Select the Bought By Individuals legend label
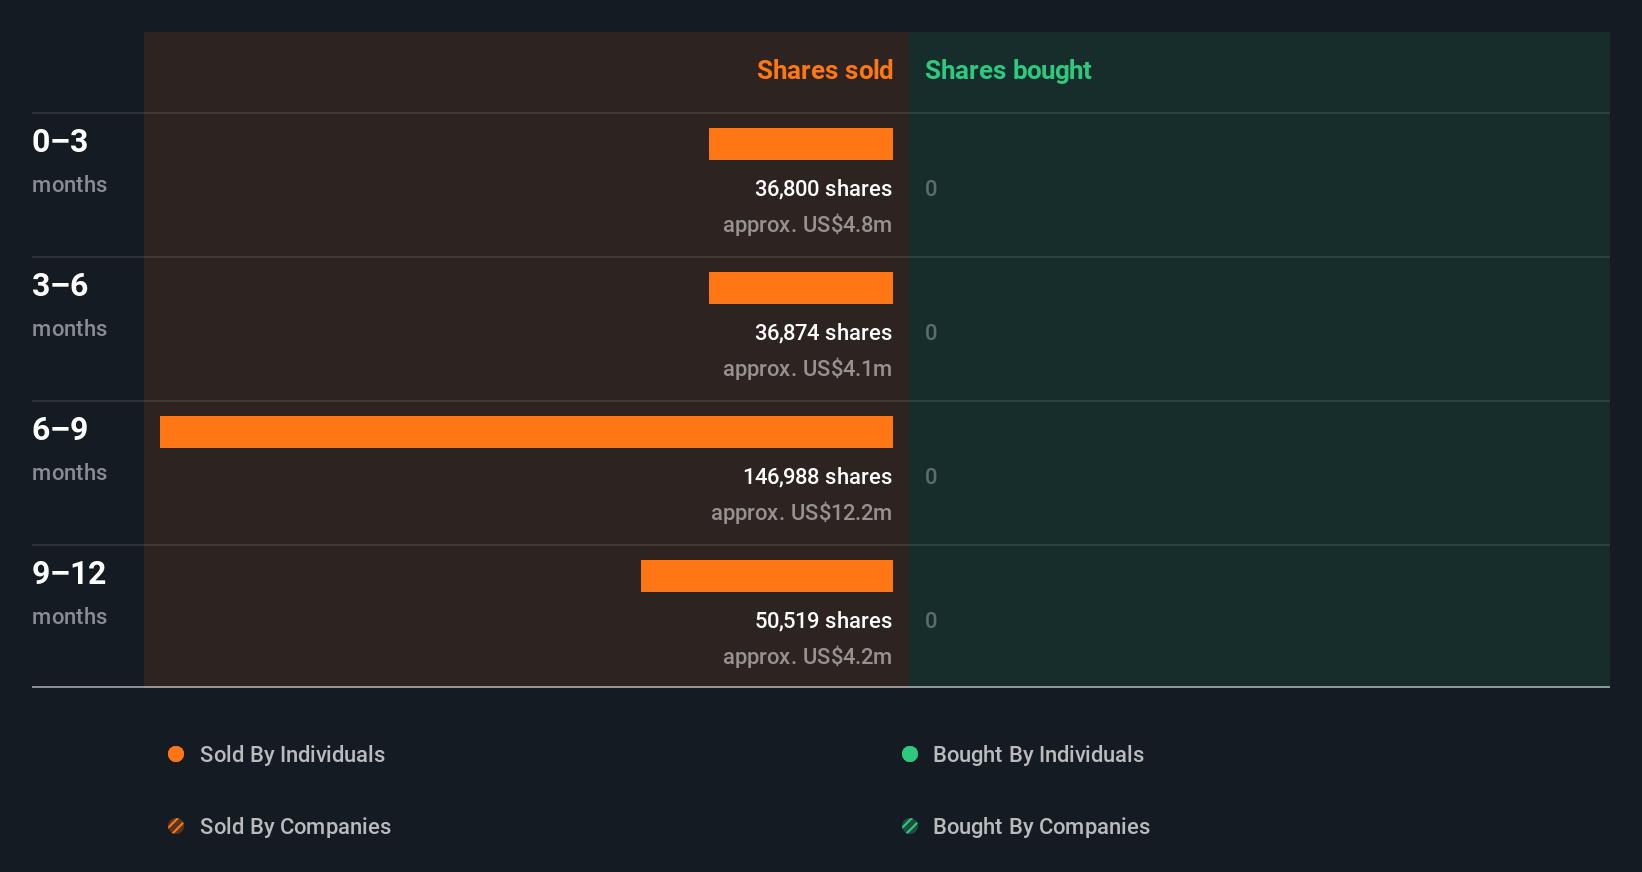 (1038, 755)
